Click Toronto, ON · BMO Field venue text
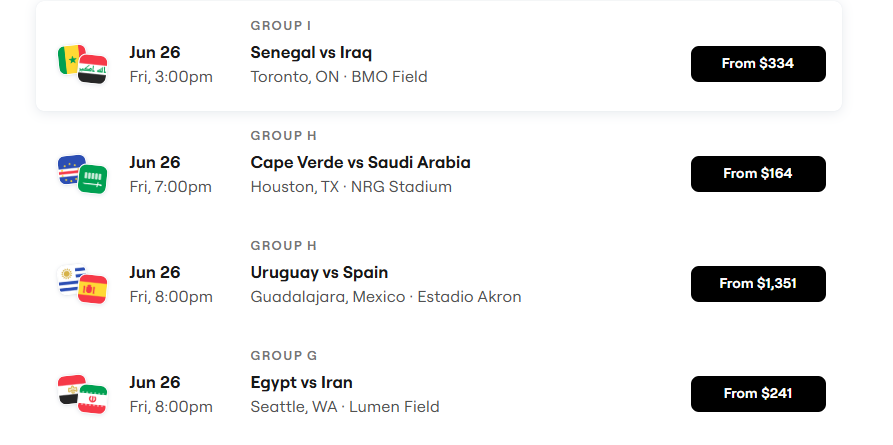This screenshot has height=445, width=893. coord(339,77)
